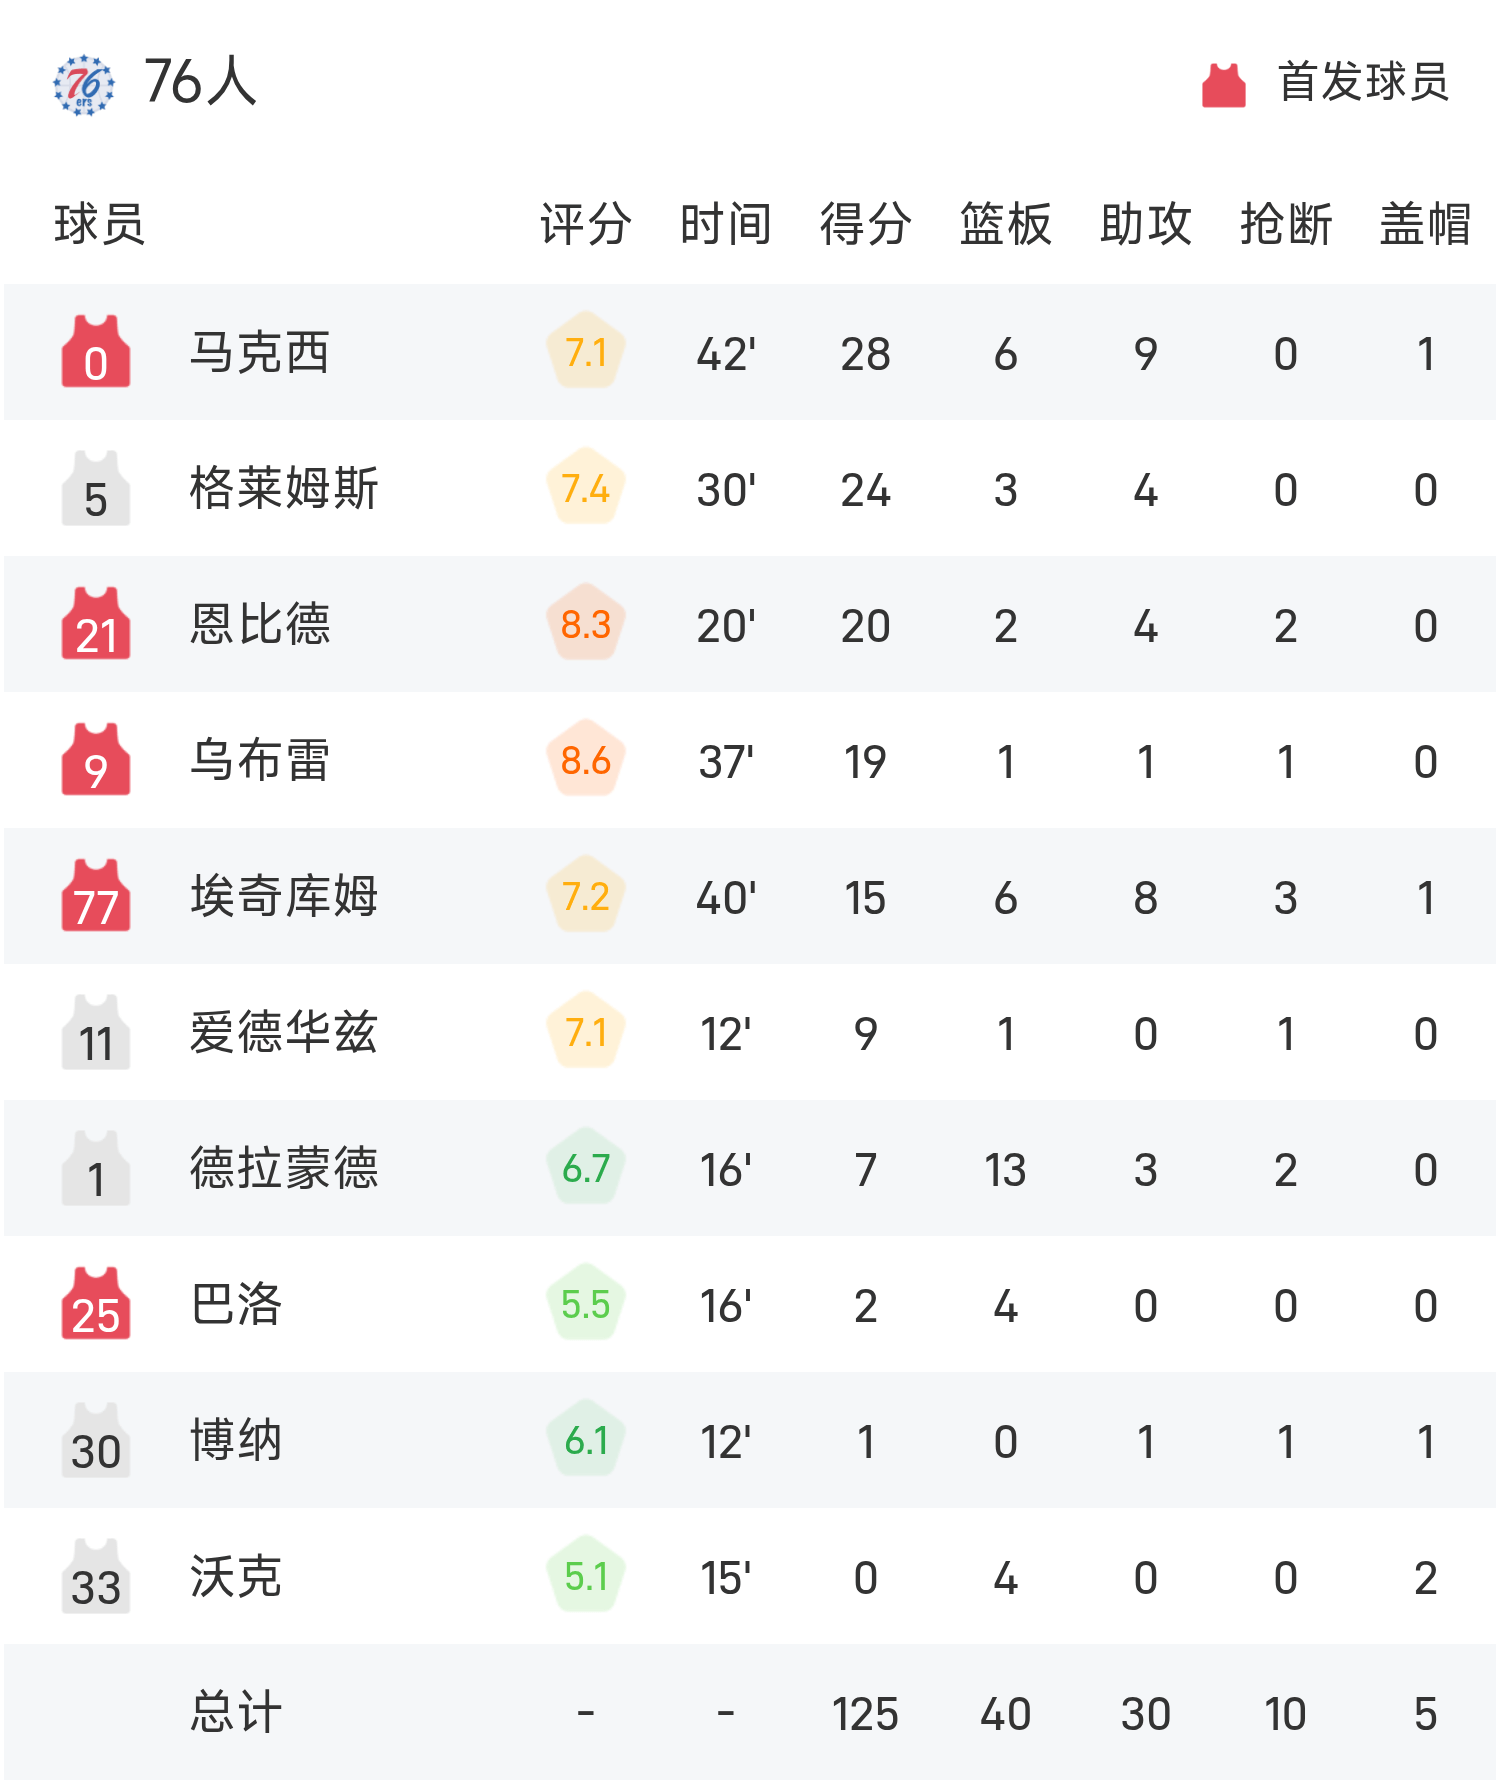Open player 恩比德's profile
The height and width of the screenshot is (1784, 1500).
[259, 625]
